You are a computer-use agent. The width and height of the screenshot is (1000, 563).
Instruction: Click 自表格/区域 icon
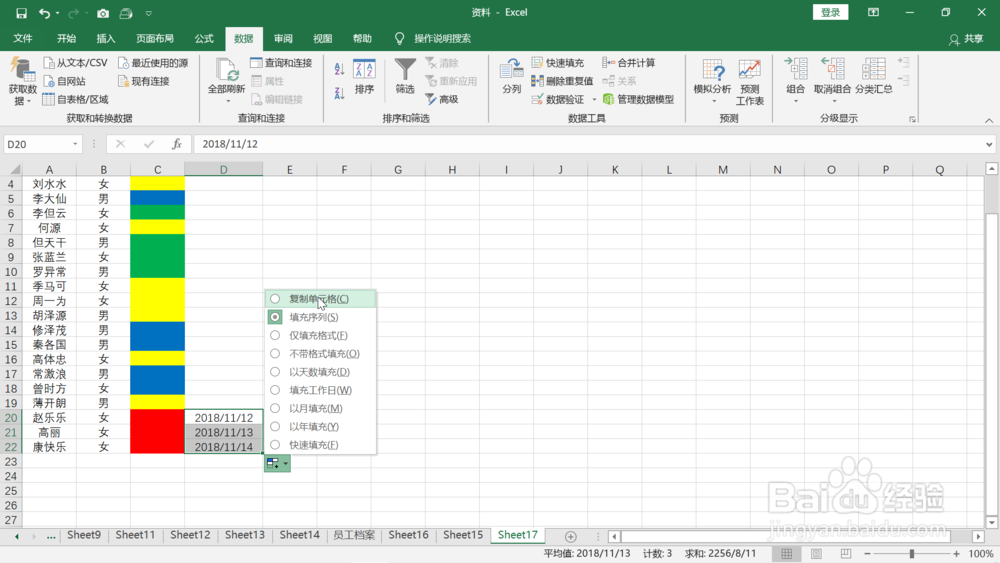tap(48, 99)
